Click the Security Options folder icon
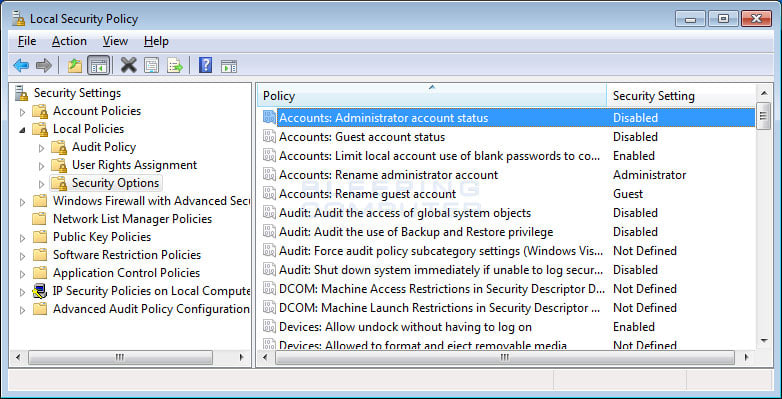Viewport: 782px width, 399px height. click(x=59, y=183)
